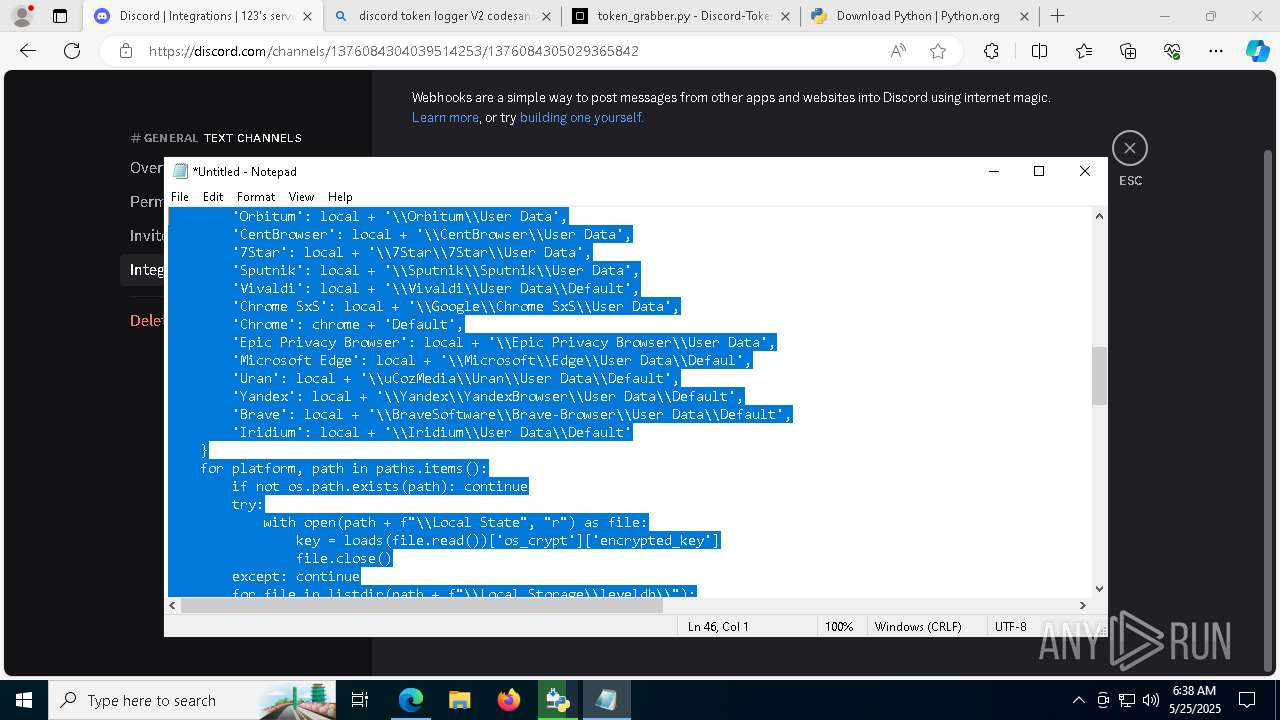Viewport: 1280px width, 720px height.
Task: Open Edge tab actions menu icon
Action: (x=60, y=16)
